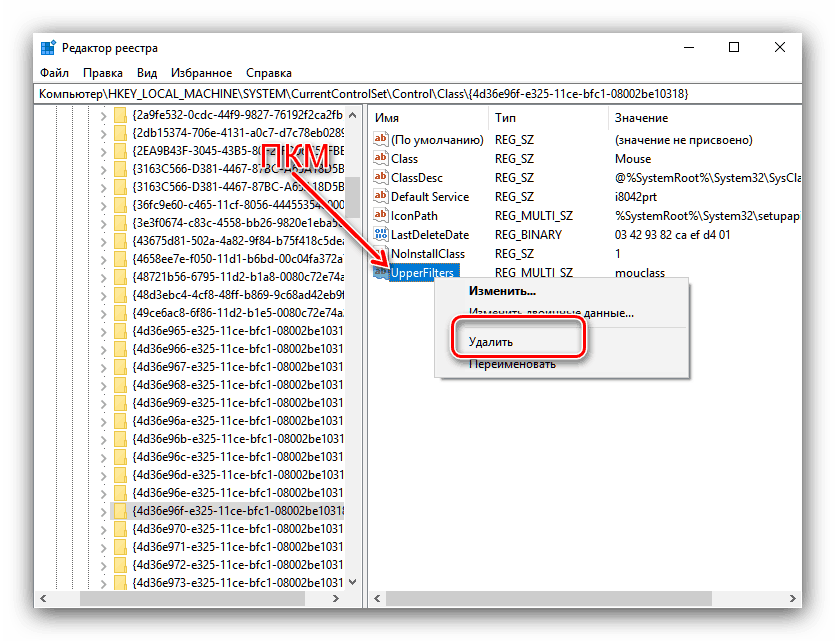Open the Справка menu
This screenshot has width=835, height=641.
[x=269, y=73]
